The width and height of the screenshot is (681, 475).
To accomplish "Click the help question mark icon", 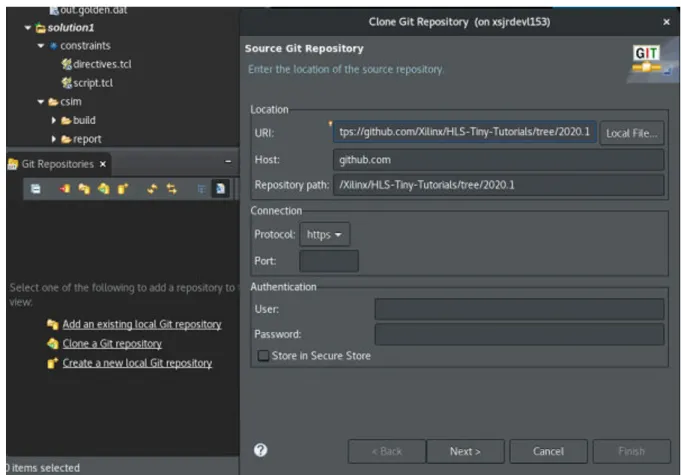I will click(x=261, y=450).
